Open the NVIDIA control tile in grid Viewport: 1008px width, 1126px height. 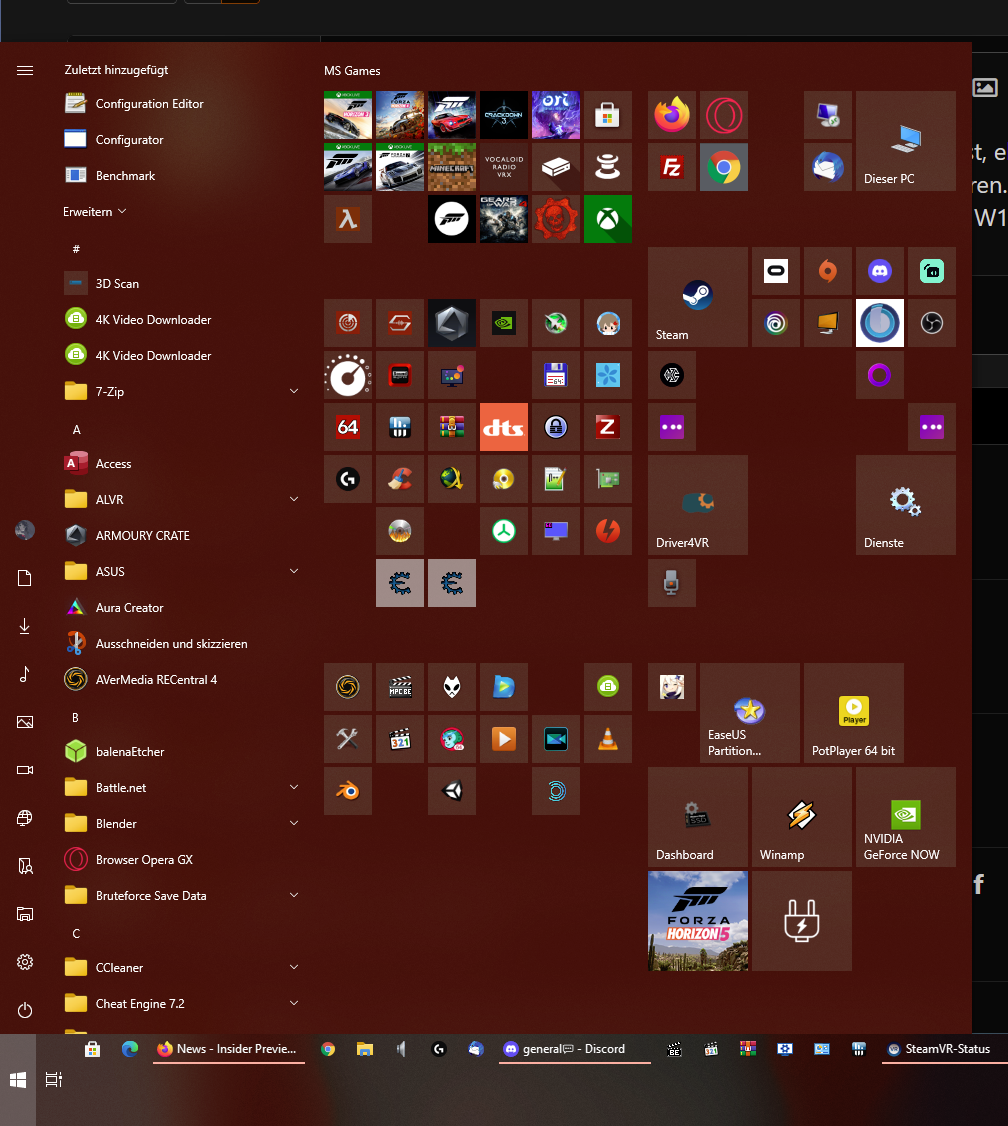pos(504,323)
